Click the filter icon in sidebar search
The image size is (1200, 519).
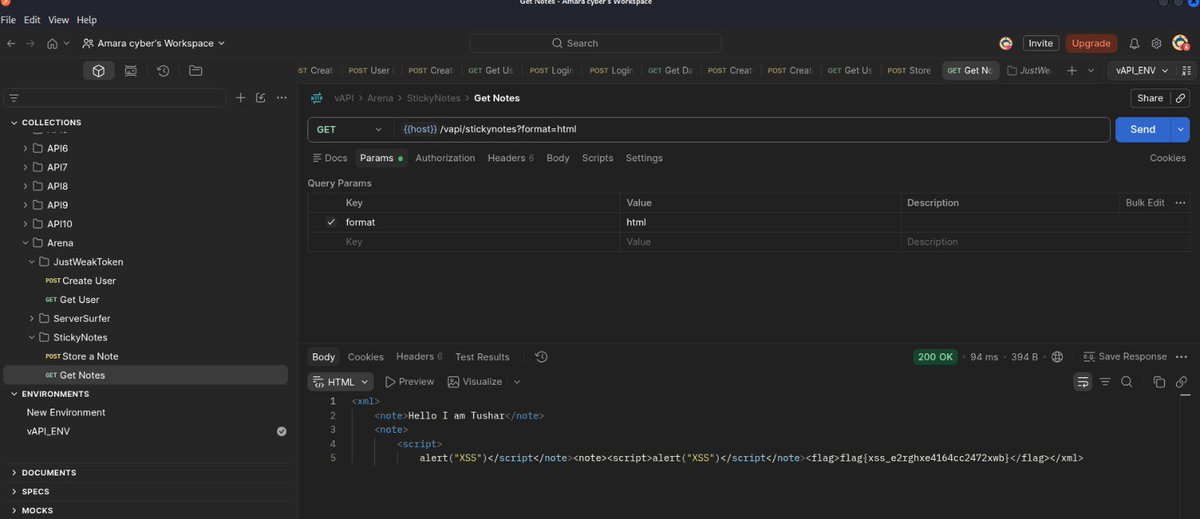[14, 98]
